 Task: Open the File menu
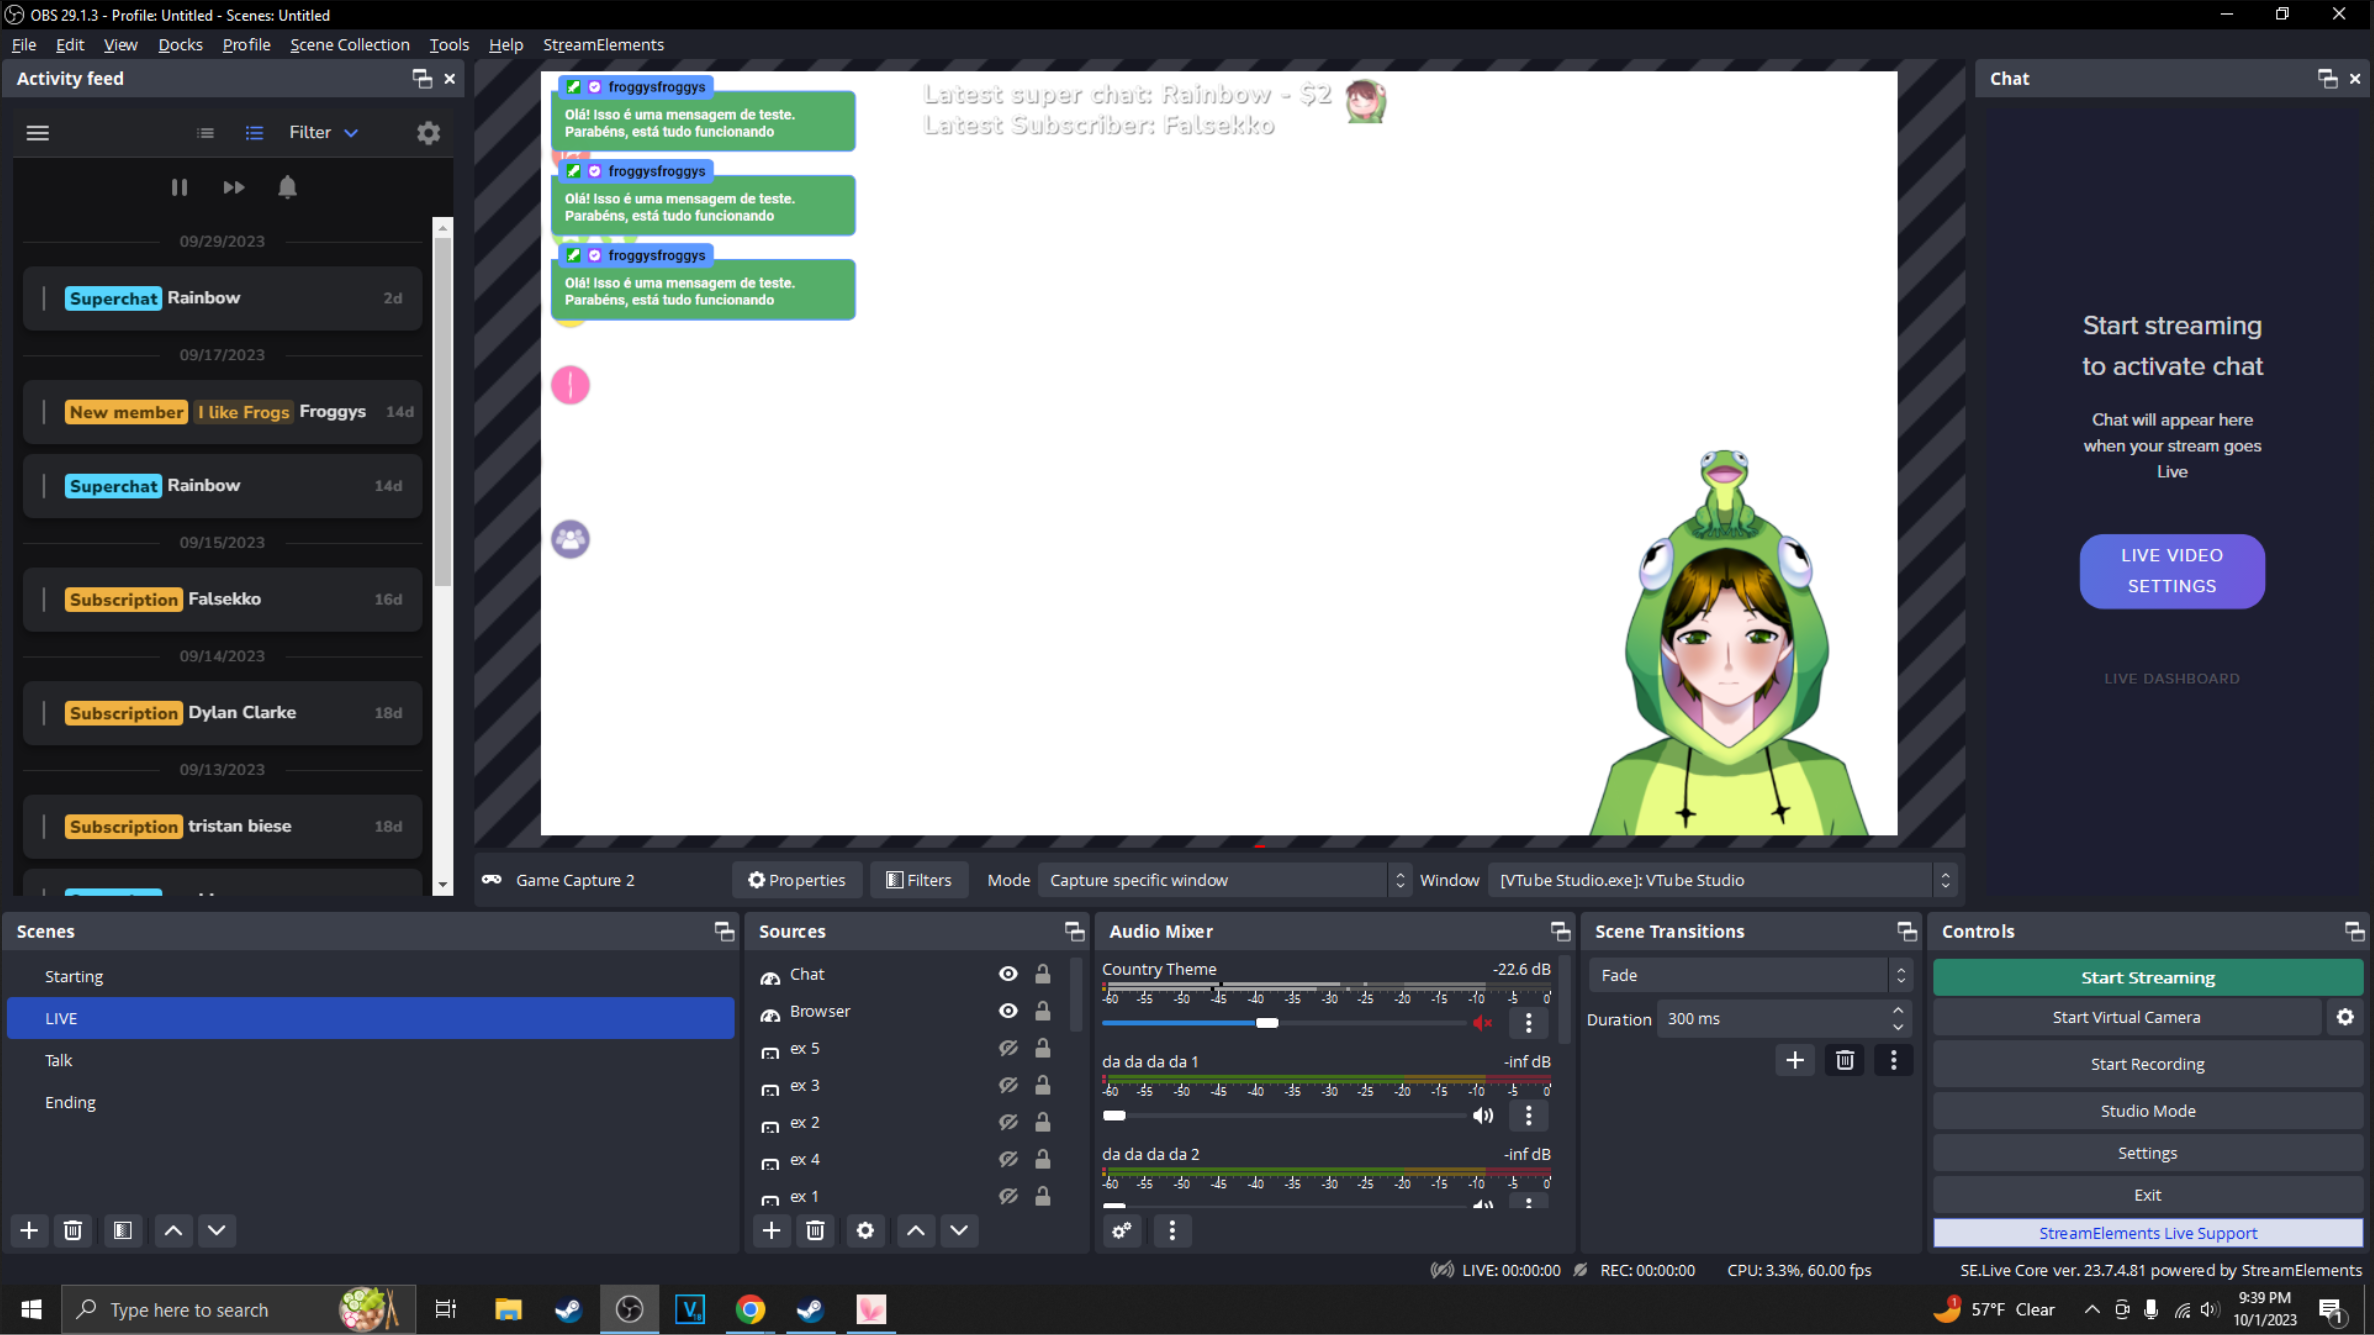coord(24,45)
